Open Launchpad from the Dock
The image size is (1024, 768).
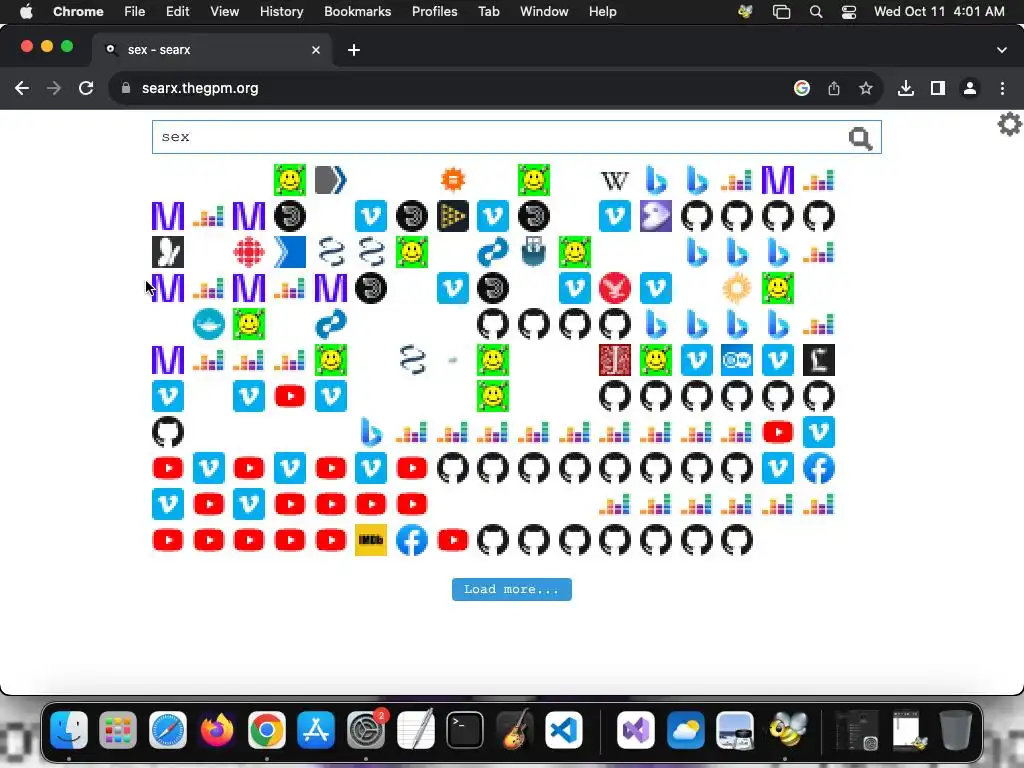[118, 729]
